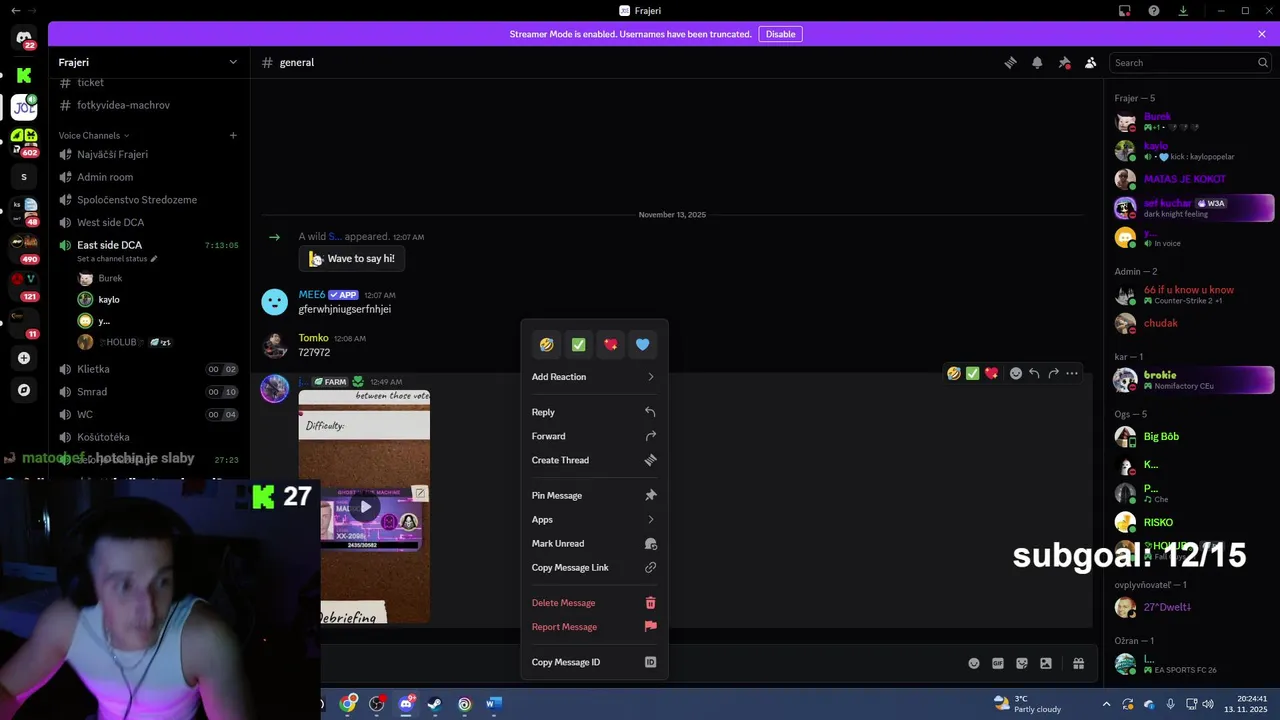Image resolution: width=1280 pixels, height=720 pixels.
Task: Expand Apps submenu in context menu
Action: 594,519
